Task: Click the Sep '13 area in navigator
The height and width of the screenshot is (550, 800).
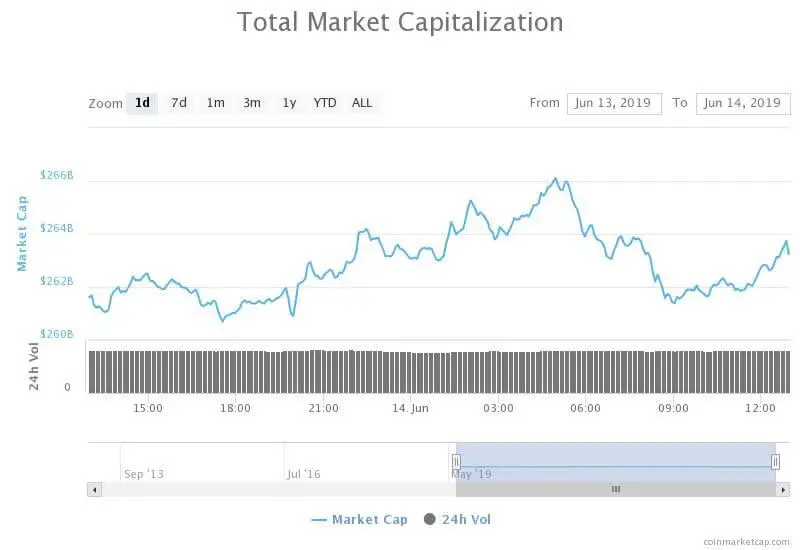Action: pos(144,473)
